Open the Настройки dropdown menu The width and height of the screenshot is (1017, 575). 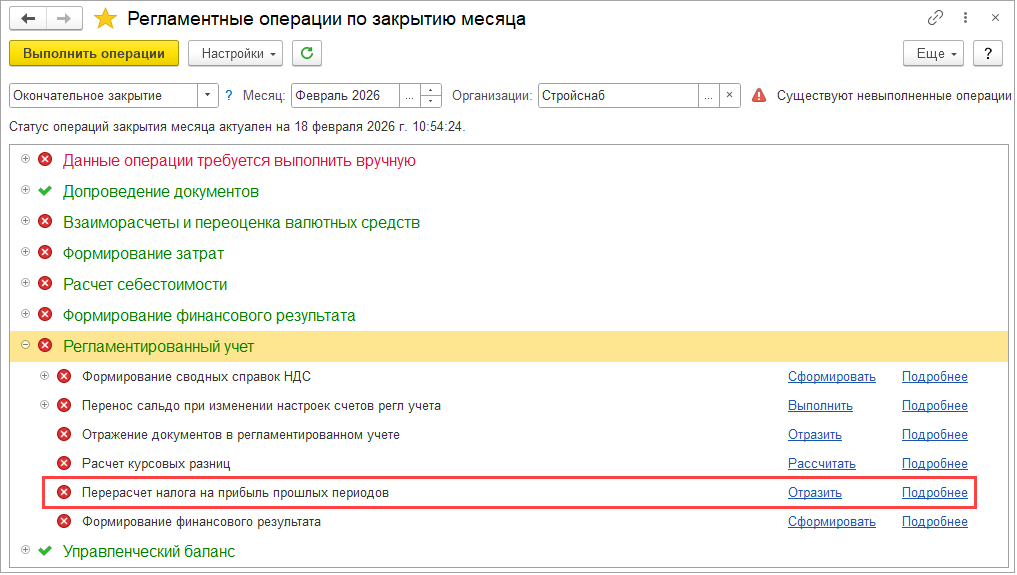[236, 53]
